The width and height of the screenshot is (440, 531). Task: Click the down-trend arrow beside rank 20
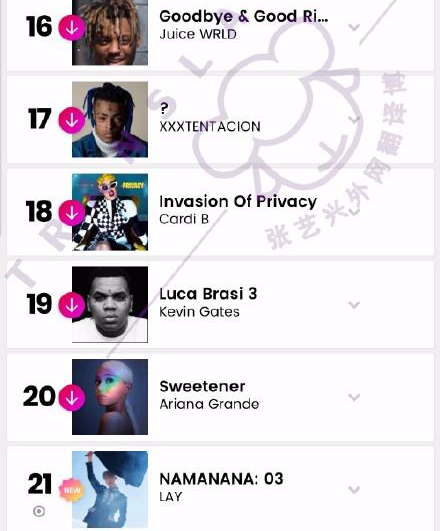coord(72,398)
